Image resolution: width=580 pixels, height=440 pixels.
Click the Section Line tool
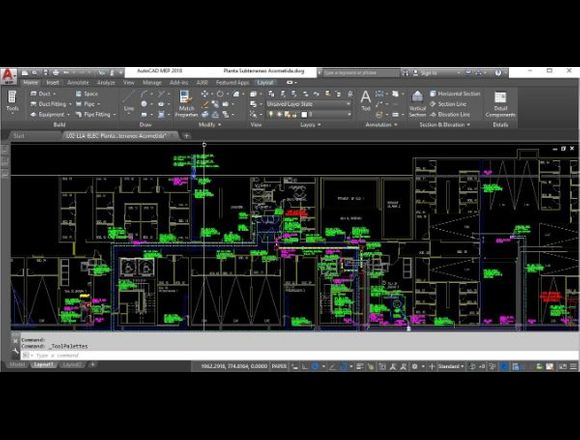coord(448,104)
